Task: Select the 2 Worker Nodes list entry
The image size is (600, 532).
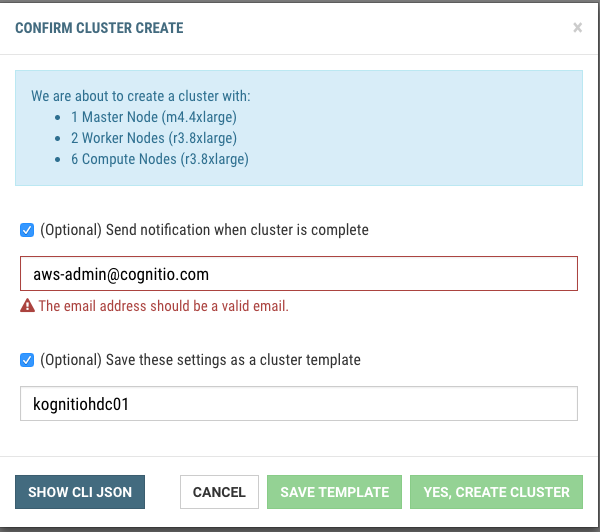Action: (154, 138)
